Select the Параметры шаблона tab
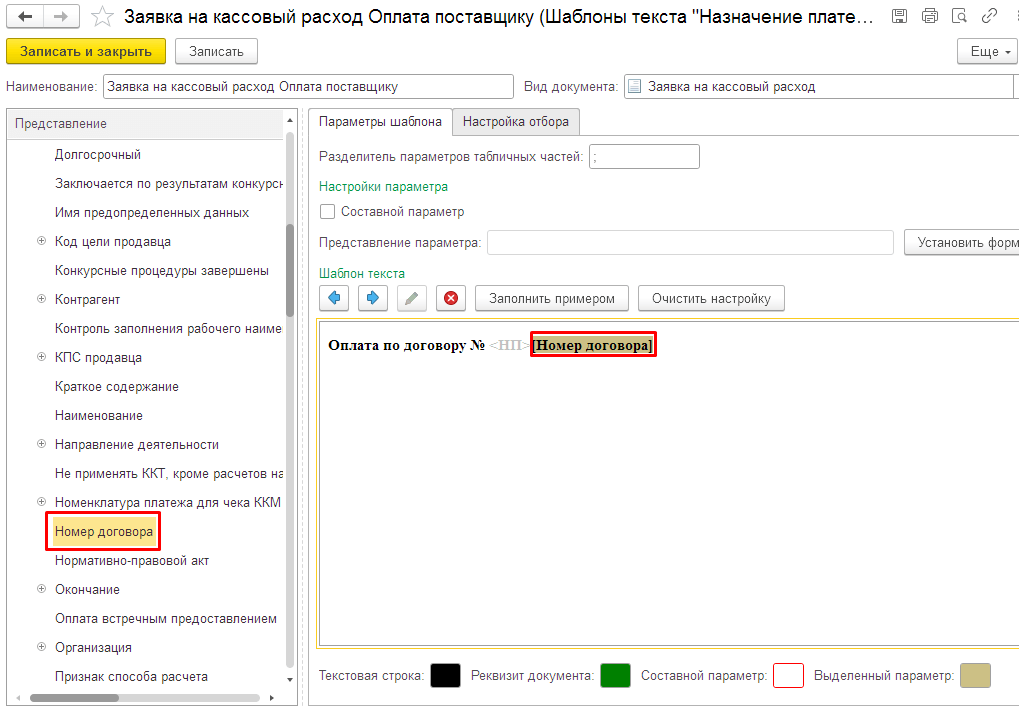The height and width of the screenshot is (706, 1019). coord(379,122)
